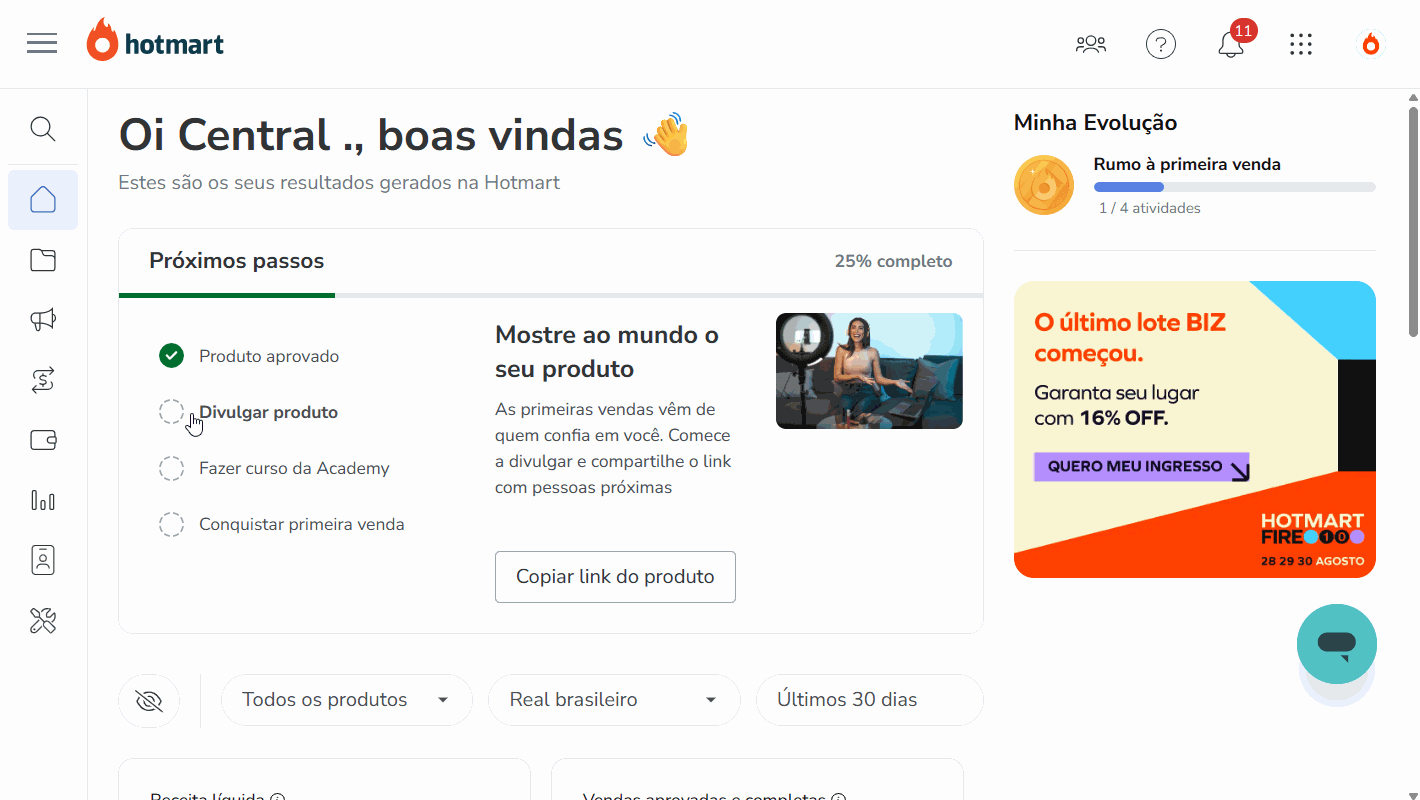
Task: Open the Todos os produtos dropdown
Action: pyautogui.click(x=346, y=699)
